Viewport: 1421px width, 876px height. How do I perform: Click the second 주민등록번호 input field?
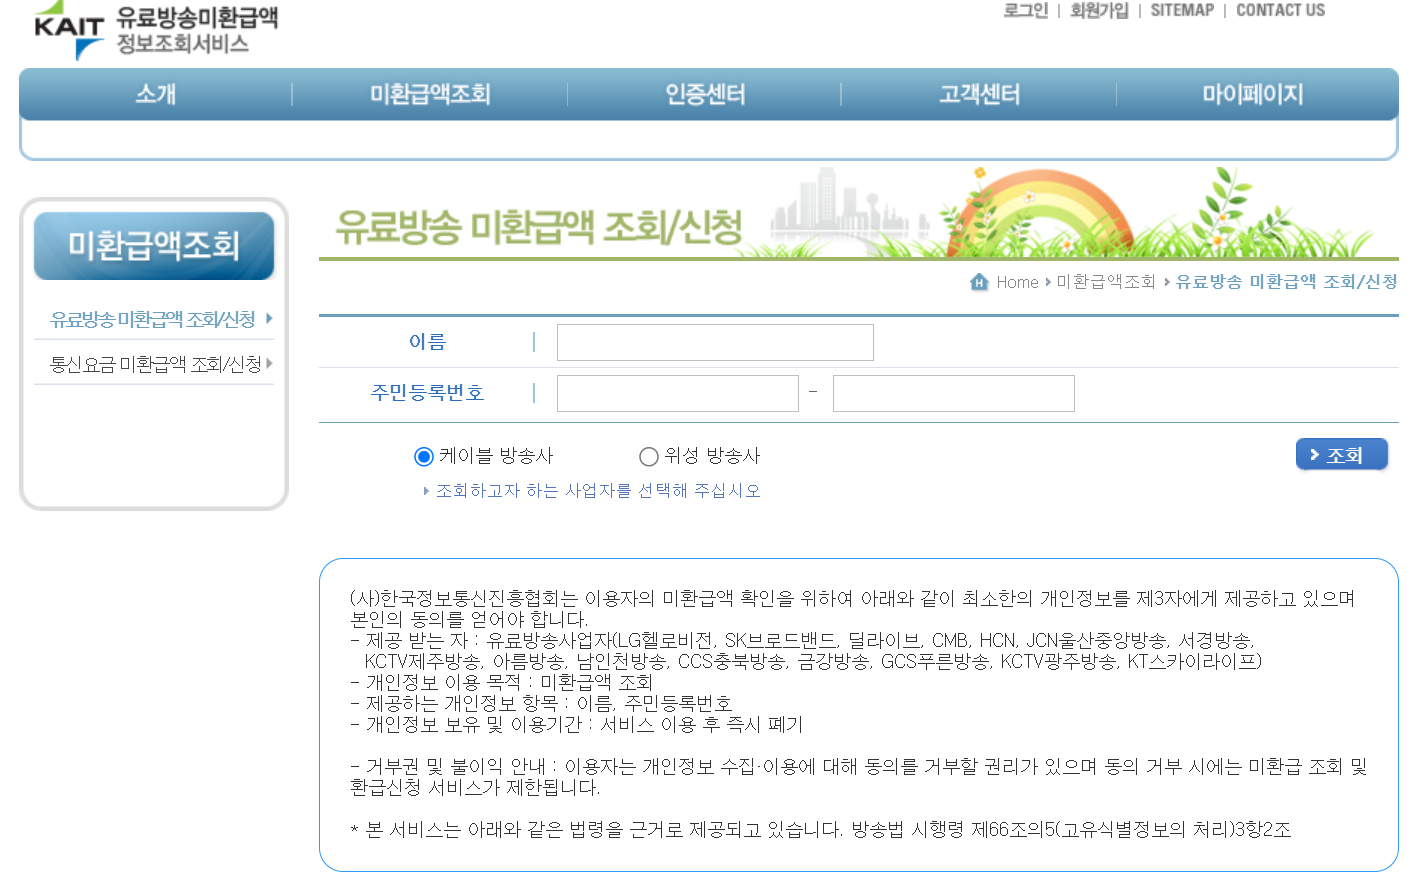click(x=954, y=393)
